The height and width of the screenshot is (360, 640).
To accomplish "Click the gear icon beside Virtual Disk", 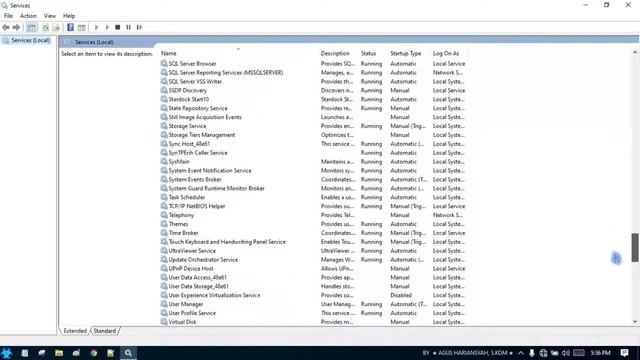I will click(x=164, y=322).
